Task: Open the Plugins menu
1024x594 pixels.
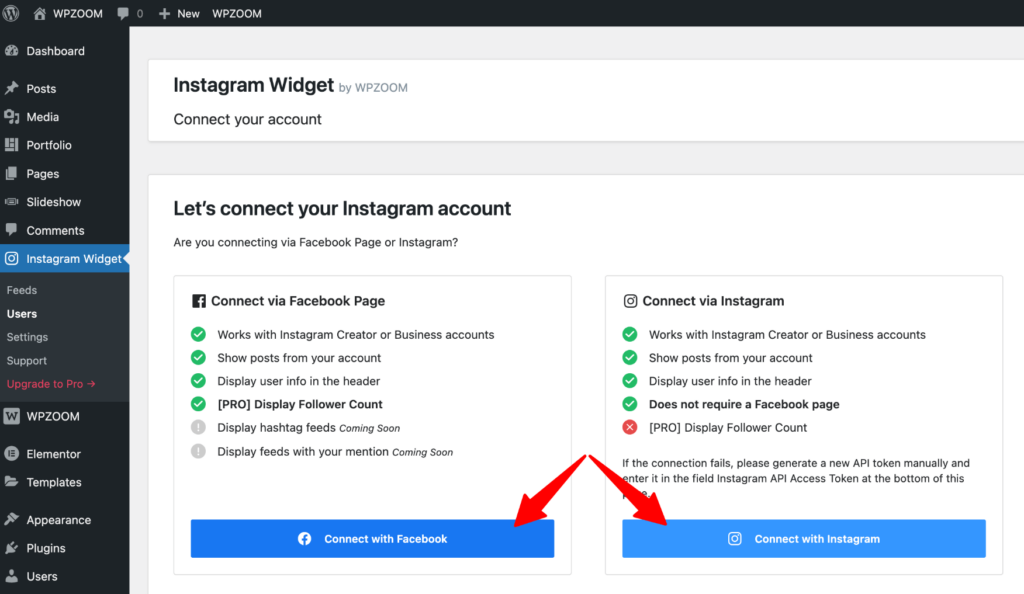Action: (46, 548)
